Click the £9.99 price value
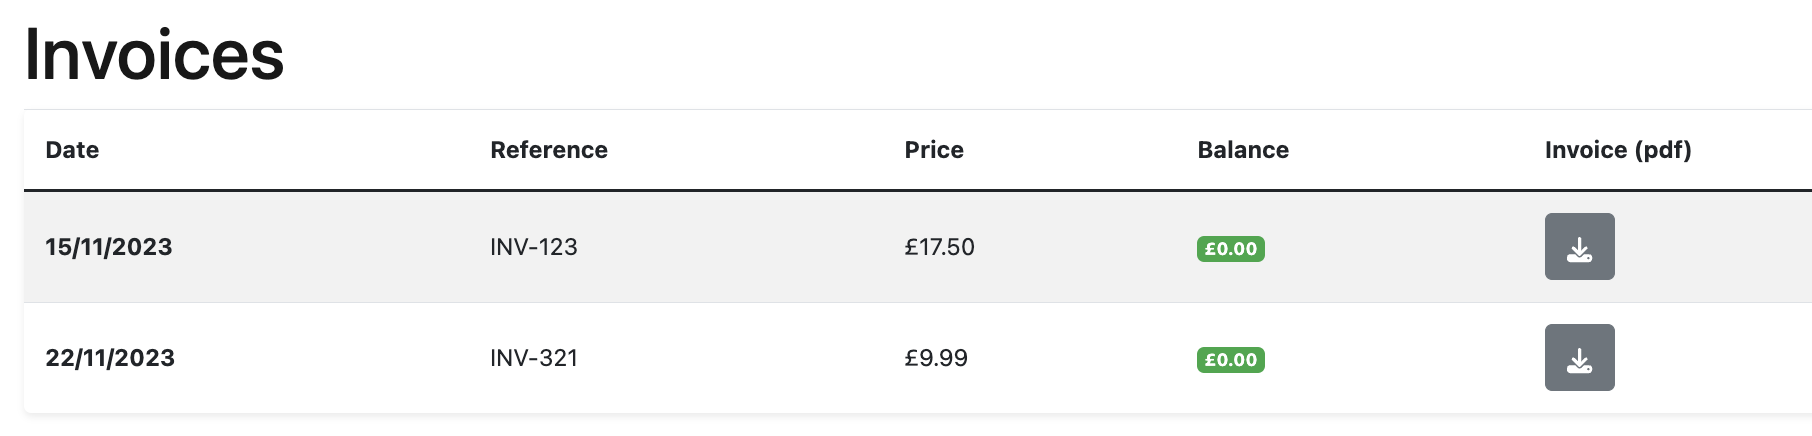The width and height of the screenshot is (1812, 436). pos(936,358)
